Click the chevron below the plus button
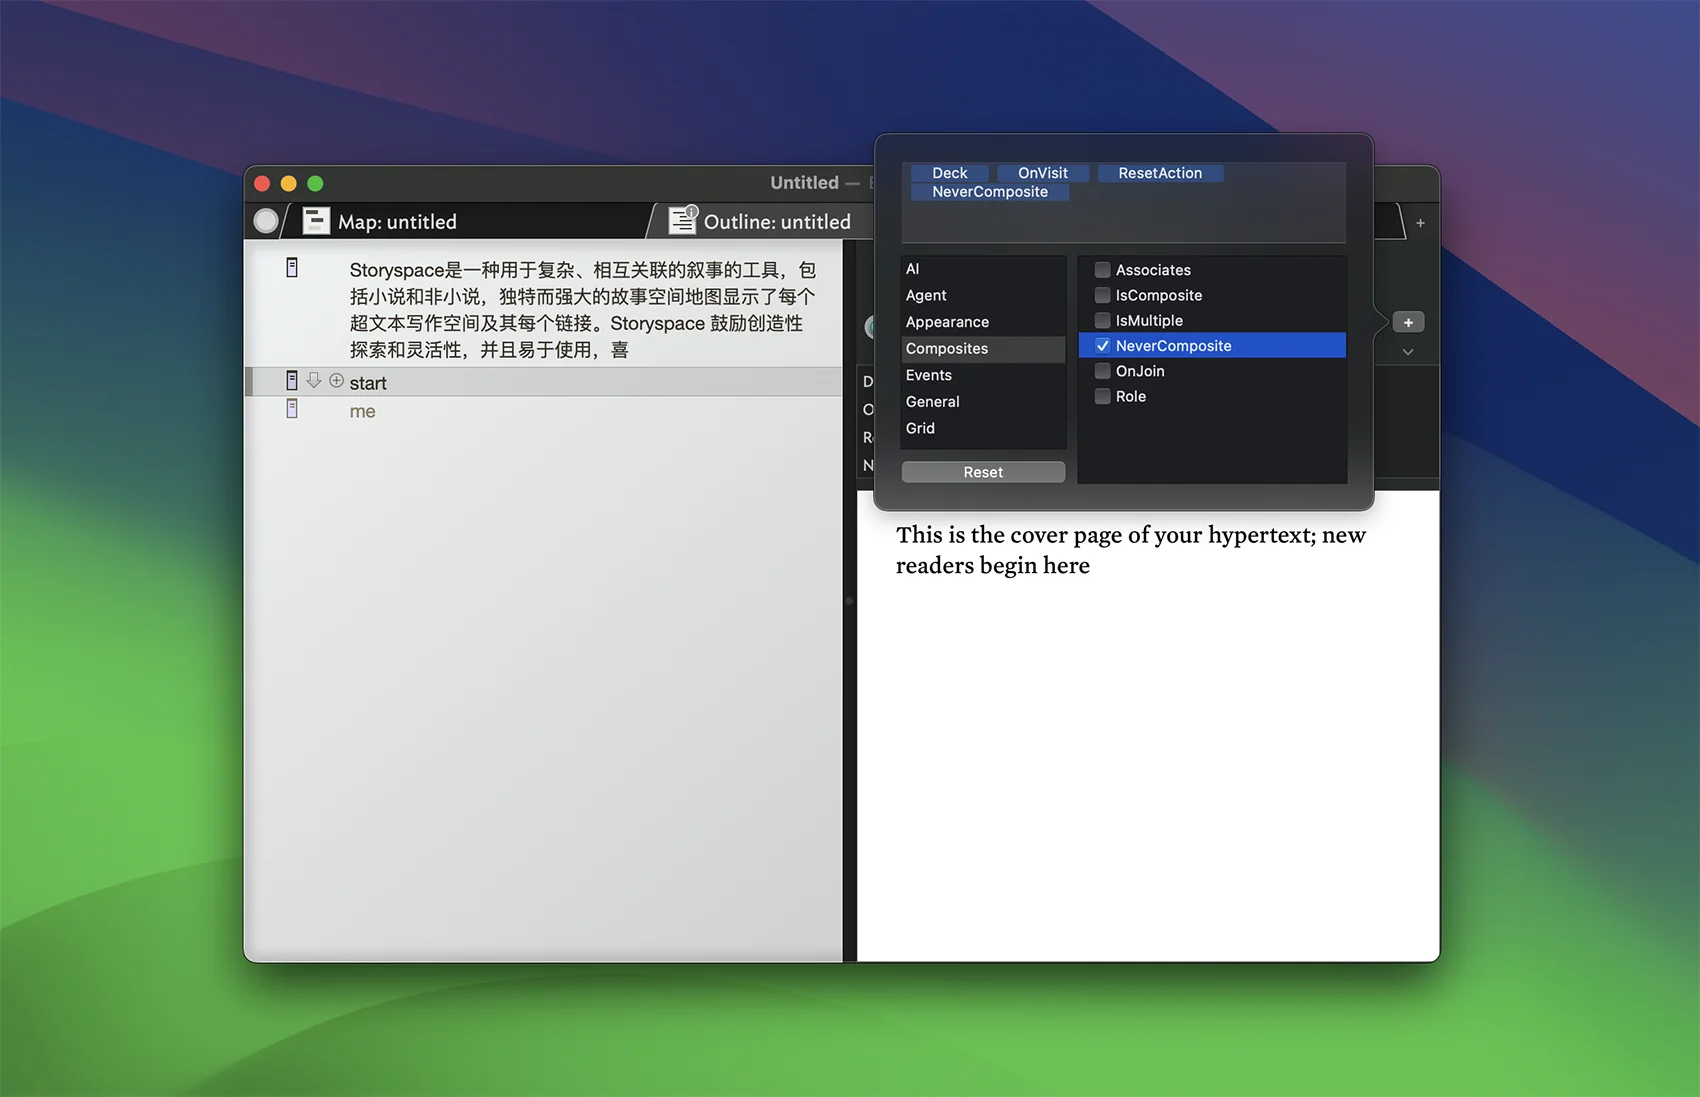Viewport: 1700px width, 1097px height. 1408,352
